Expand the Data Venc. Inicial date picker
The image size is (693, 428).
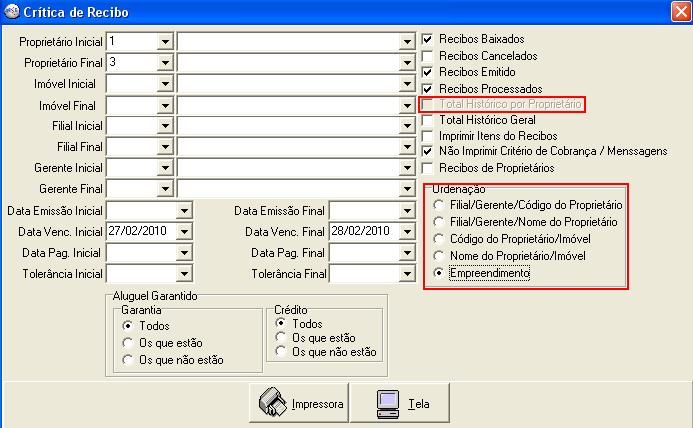184,232
